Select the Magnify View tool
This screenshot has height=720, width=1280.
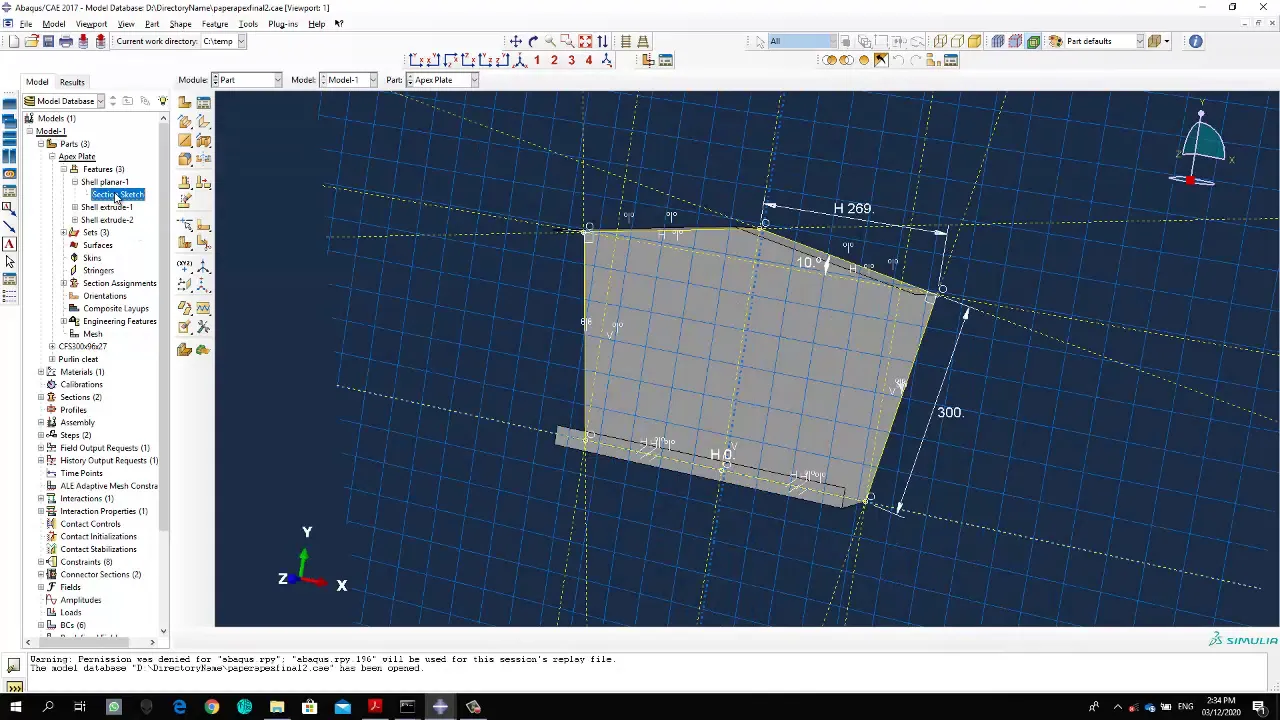[x=550, y=41]
